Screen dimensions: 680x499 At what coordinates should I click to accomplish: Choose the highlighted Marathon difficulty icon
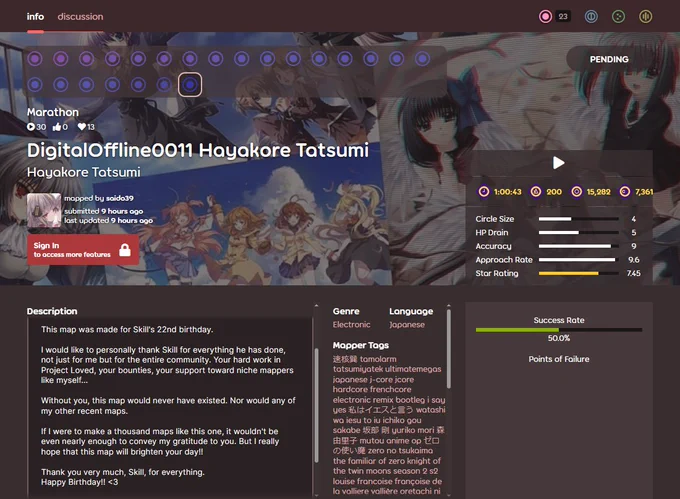point(190,85)
